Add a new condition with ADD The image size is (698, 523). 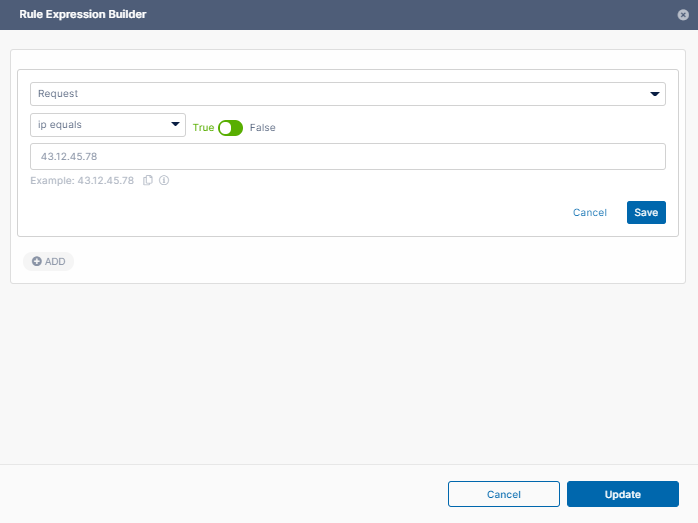(x=49, y=261)
